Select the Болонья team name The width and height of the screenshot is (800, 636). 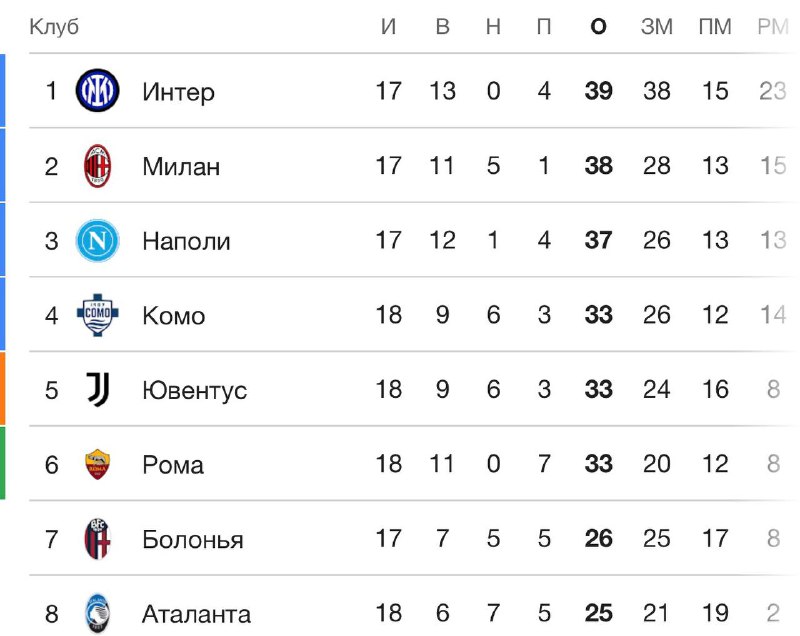tap(193, 540)
